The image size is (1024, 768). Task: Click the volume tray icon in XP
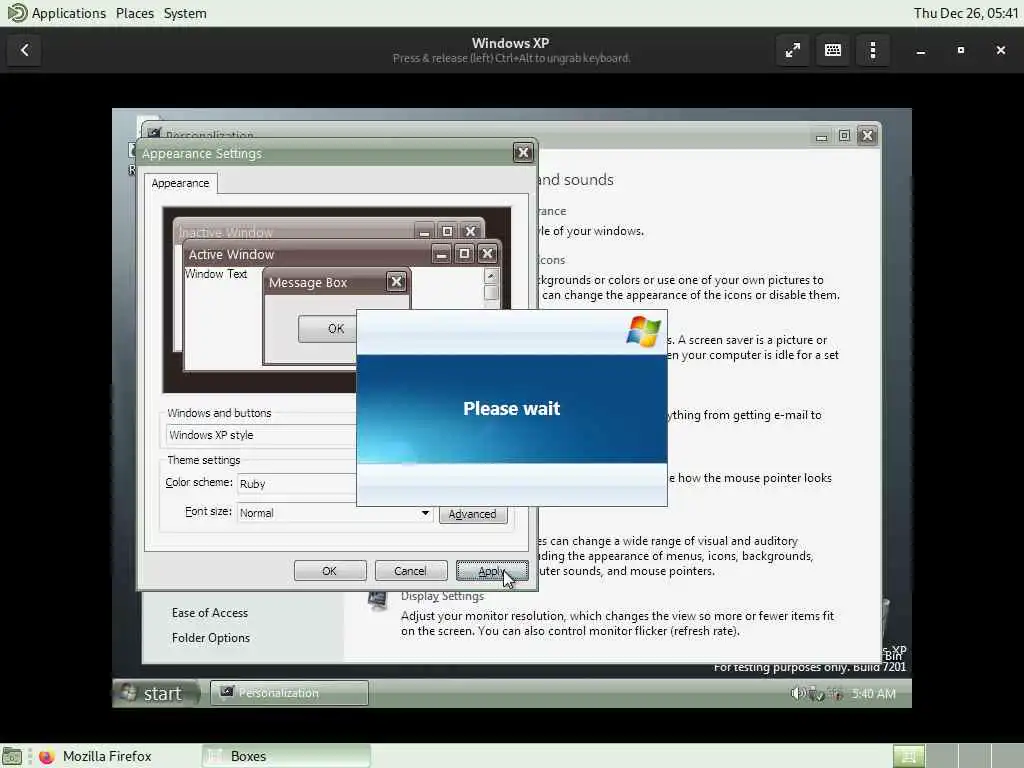coord(797,694)
